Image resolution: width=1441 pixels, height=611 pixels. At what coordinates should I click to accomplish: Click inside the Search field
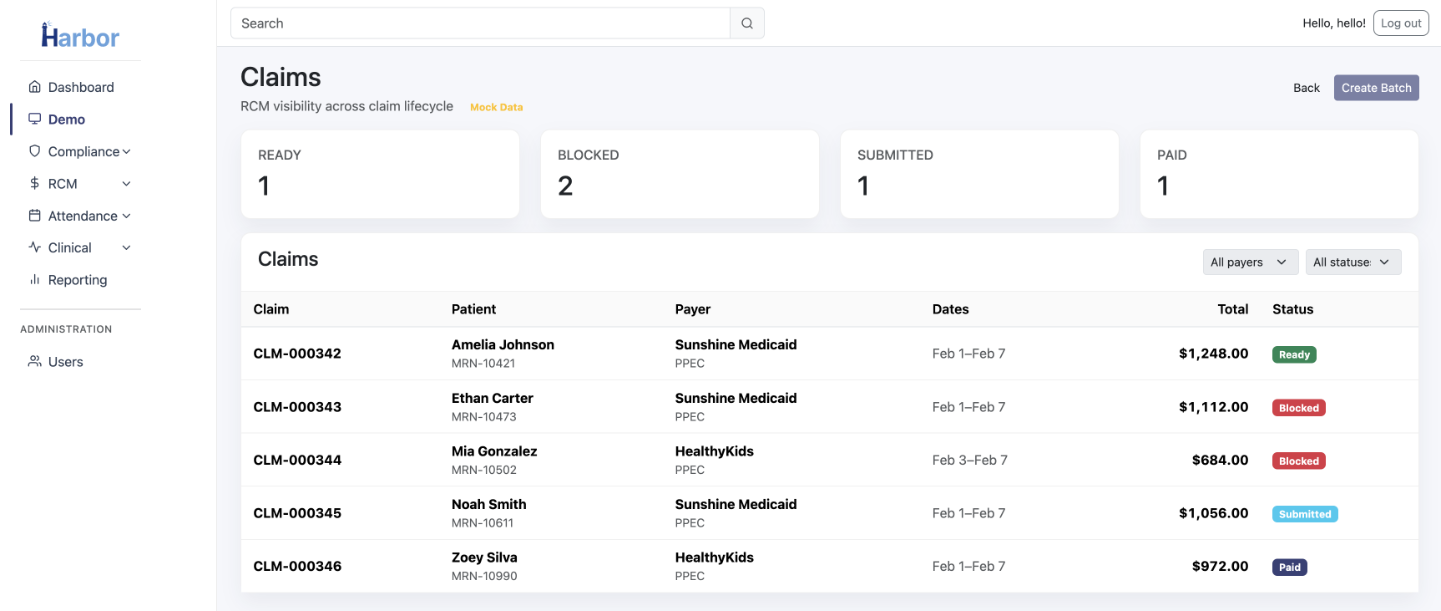tap(480, 22)
